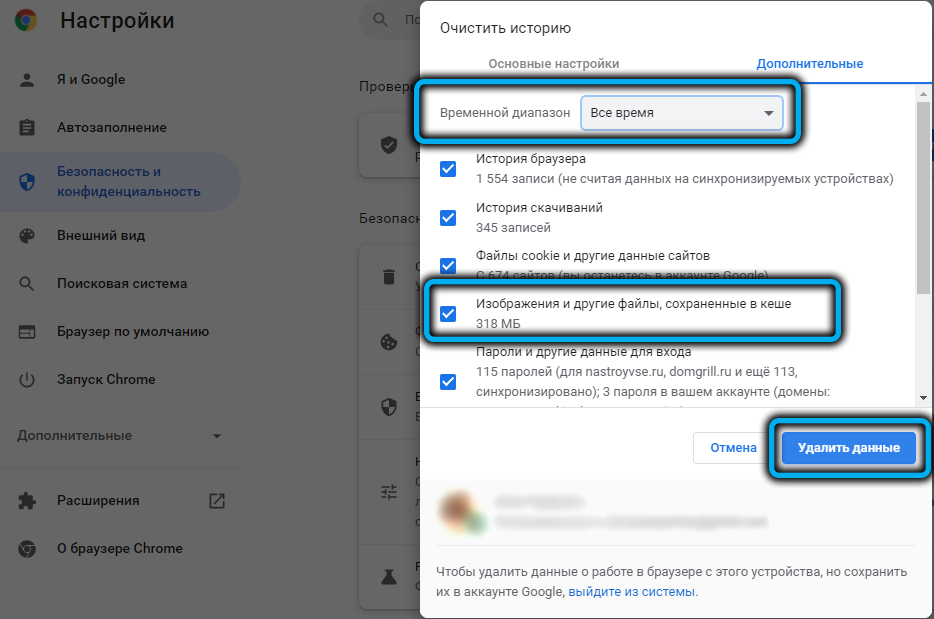Select the Автозаполнение clipboard icon

(x=27, y=127)
